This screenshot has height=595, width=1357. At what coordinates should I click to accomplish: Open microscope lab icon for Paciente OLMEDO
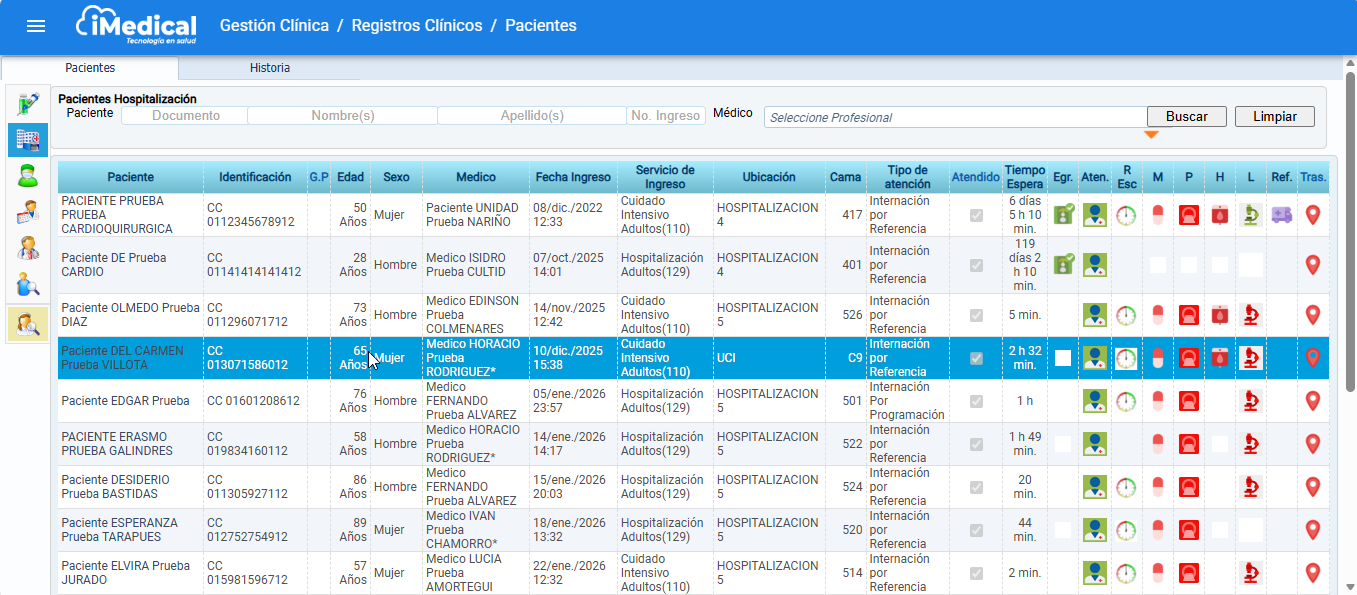(x=1250, y=315)
